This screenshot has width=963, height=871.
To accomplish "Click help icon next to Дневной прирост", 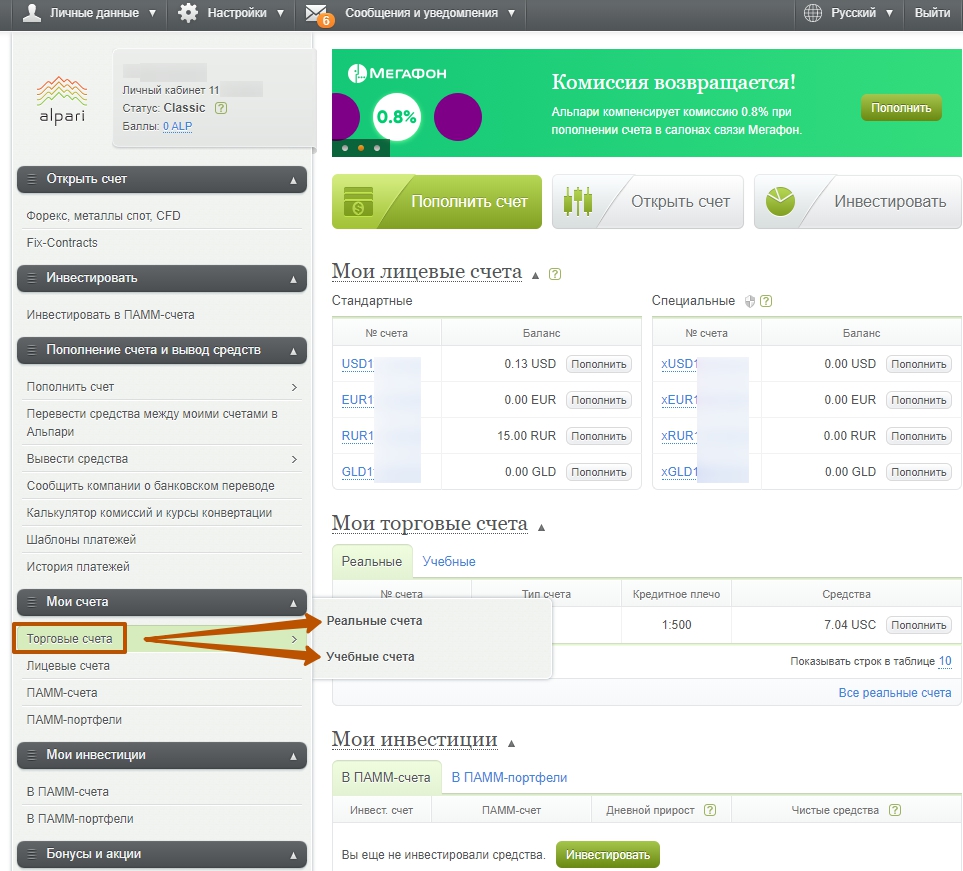I will coord(710,810).
